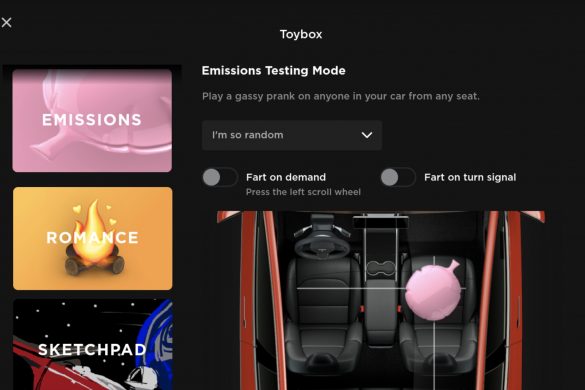
Task: Click the "Press the left scroll wheel" hint
Action: [x=303, y=192]
